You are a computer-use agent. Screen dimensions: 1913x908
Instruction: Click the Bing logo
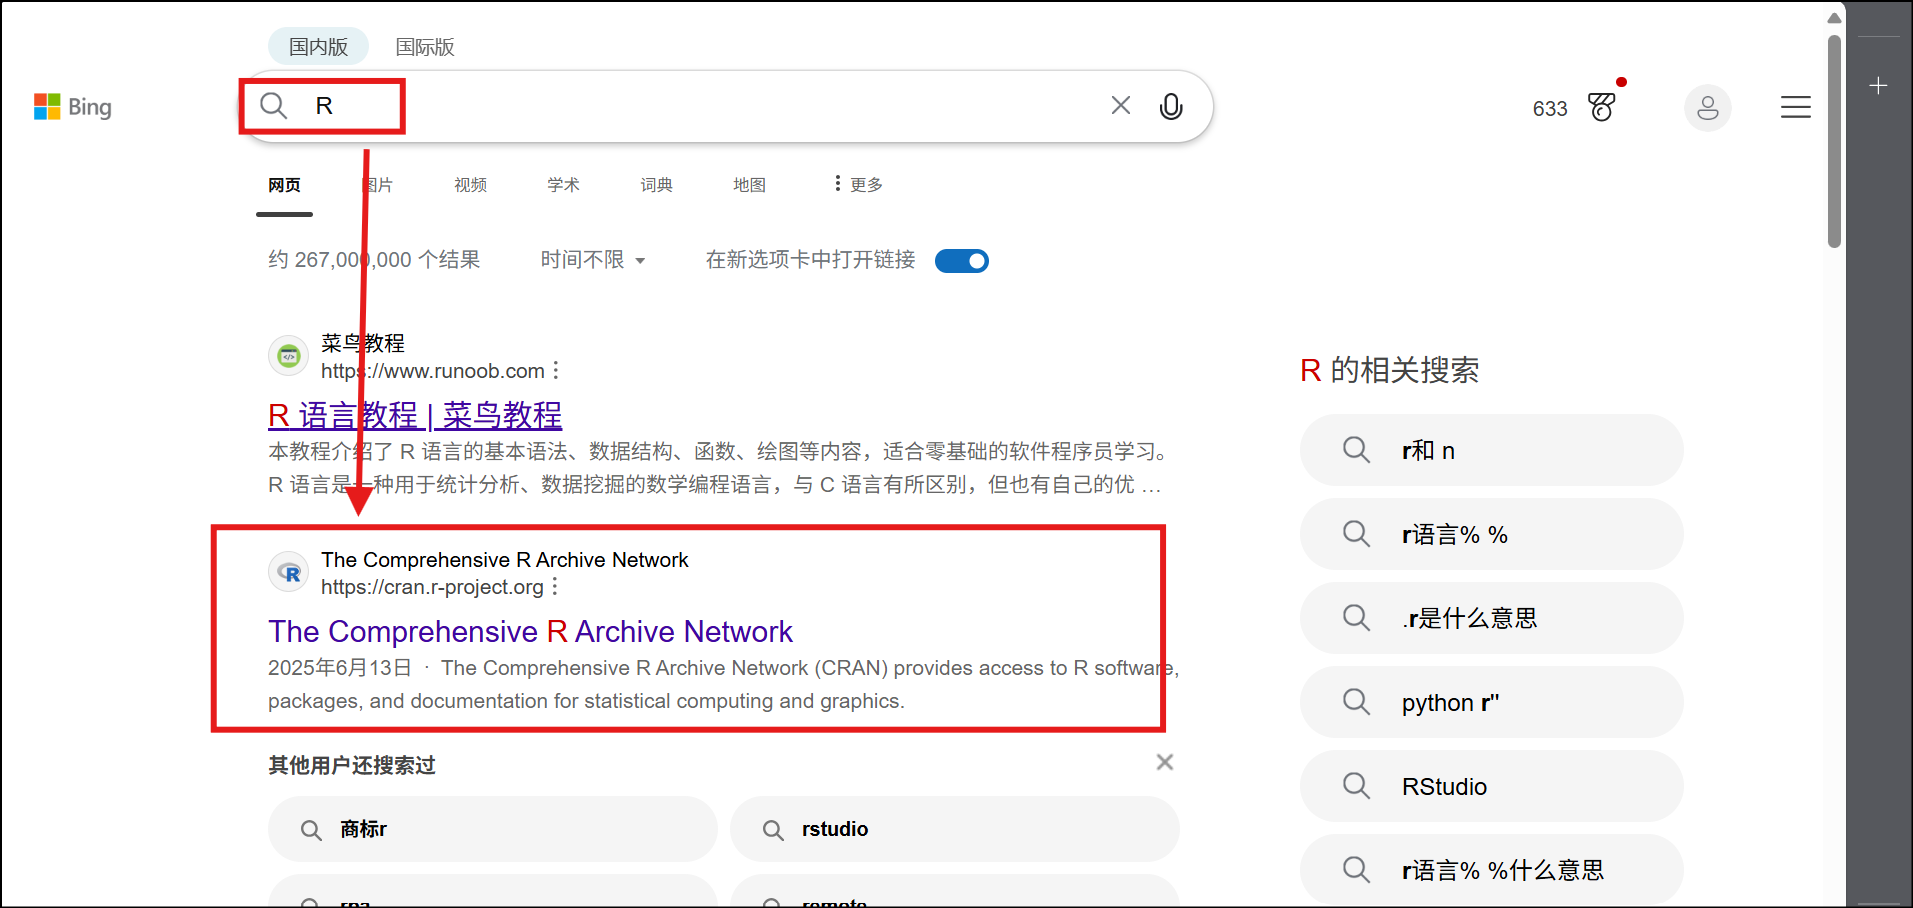click(72, 107)
